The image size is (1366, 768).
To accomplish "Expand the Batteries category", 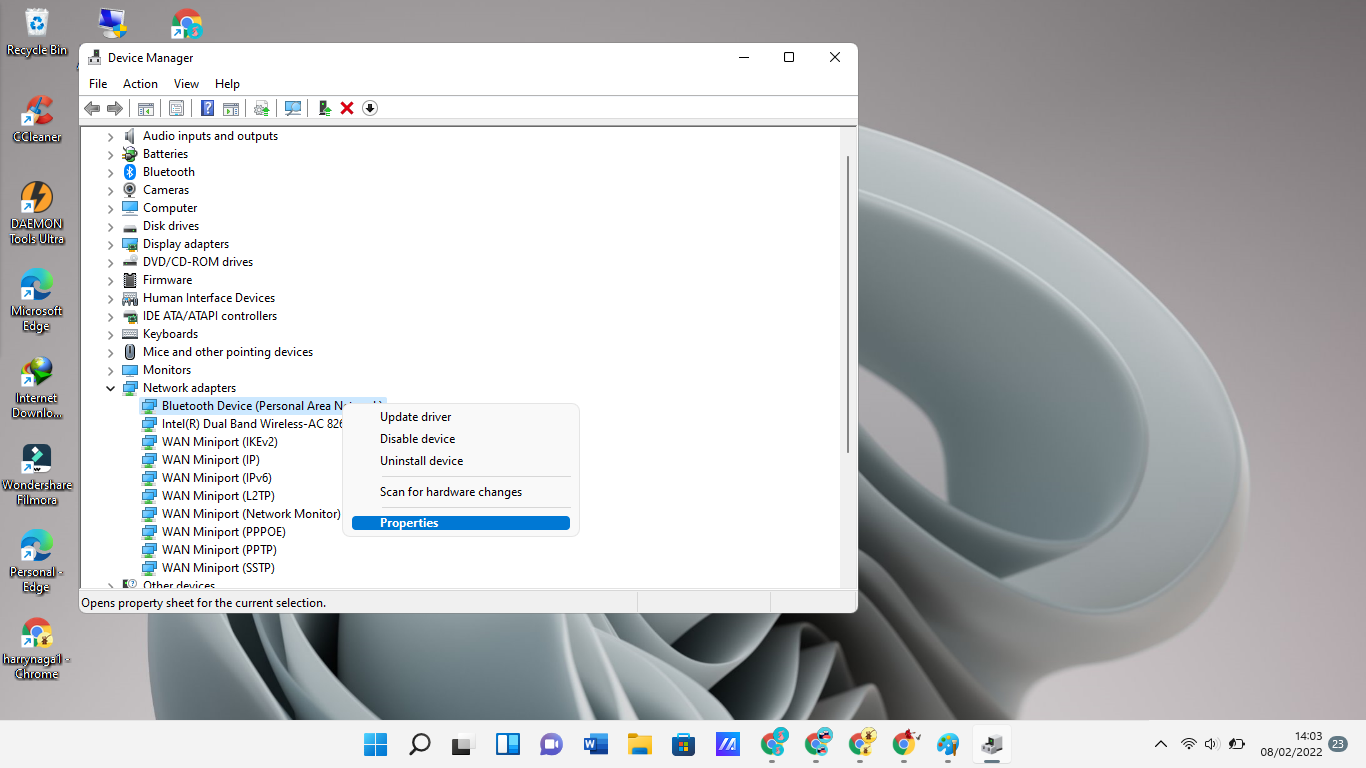I will click(x=111, y=154).
